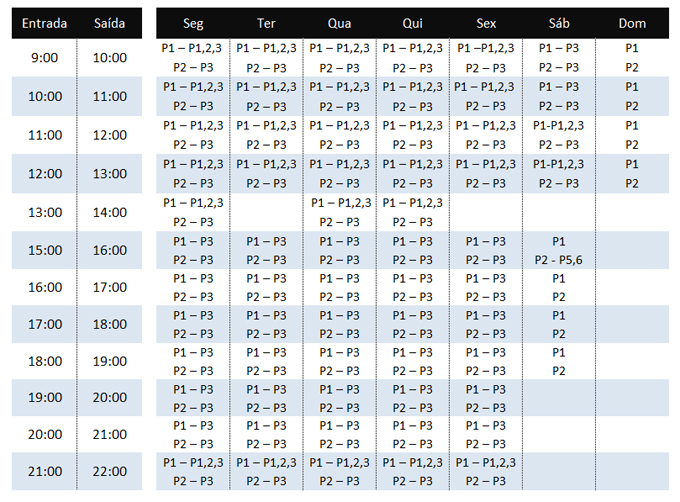
Task: Select the 18:00 Entrada time cell
Action: tap(44, 361)
